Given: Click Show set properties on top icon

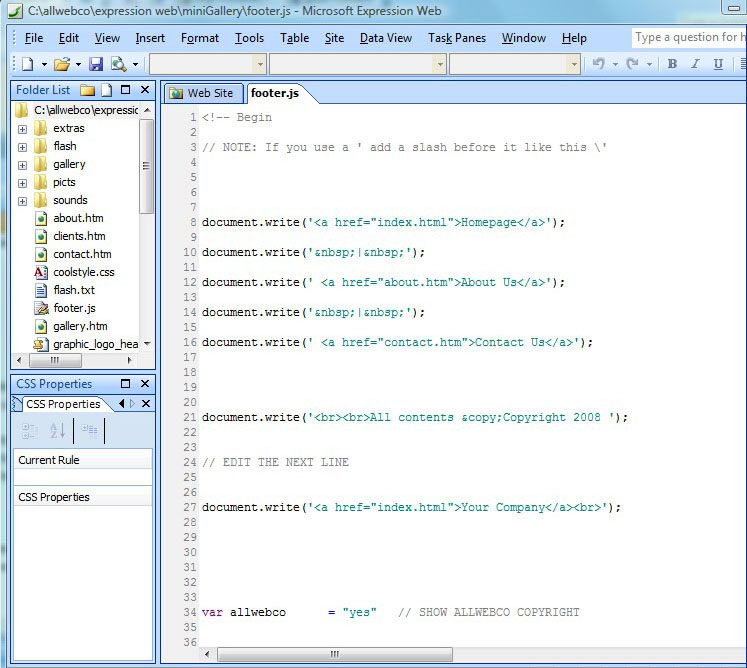Looking at the screenshot, I should pos(89,431).
